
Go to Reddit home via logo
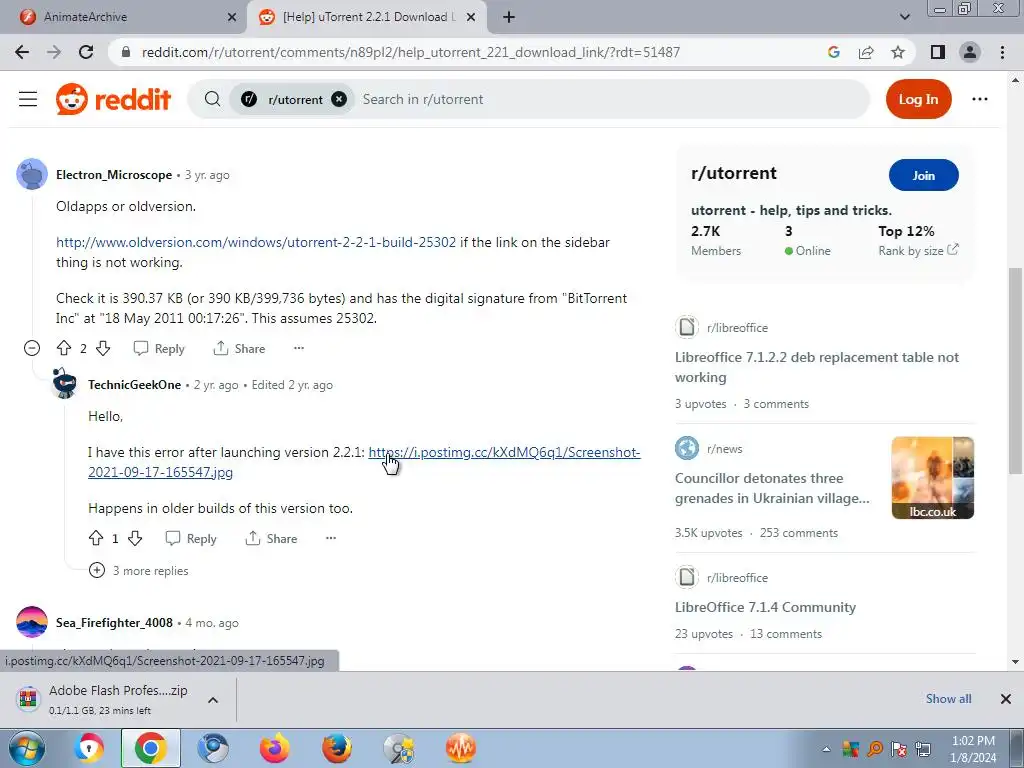pyautogui.click(x=114, y=99)
